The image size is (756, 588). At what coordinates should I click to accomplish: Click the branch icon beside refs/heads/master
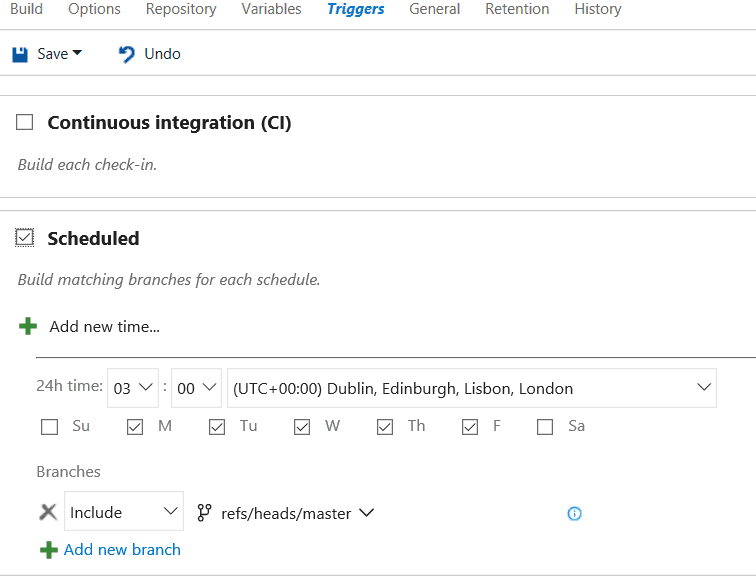204,513
